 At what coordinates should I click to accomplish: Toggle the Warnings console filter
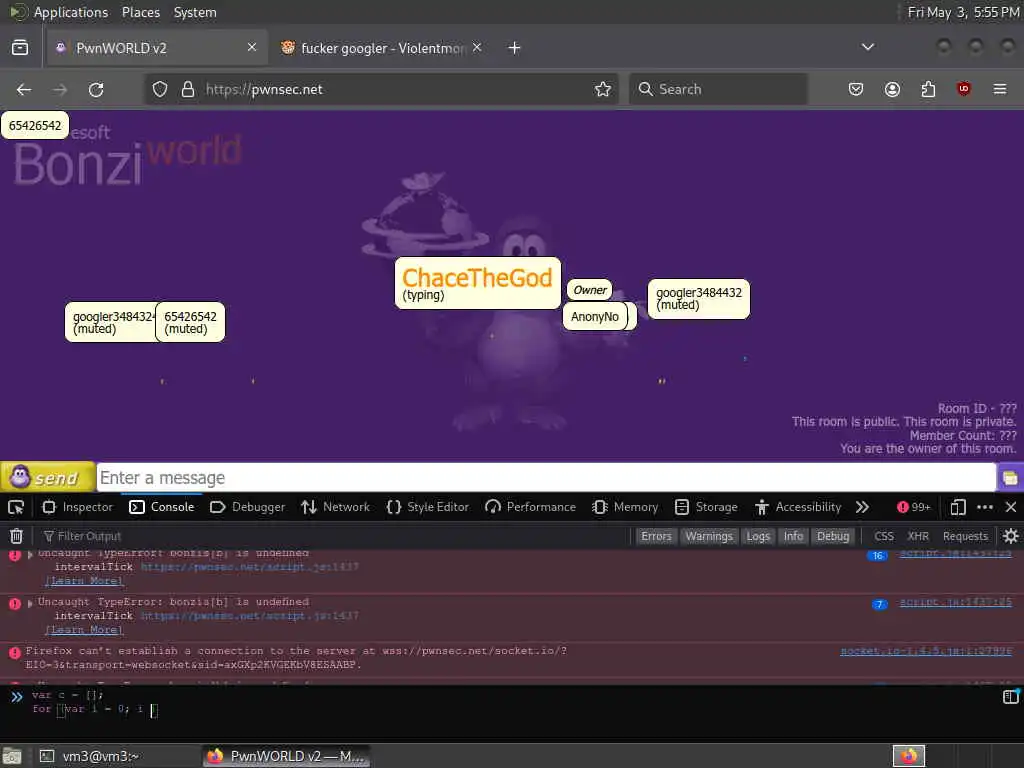tap(709, 536)
